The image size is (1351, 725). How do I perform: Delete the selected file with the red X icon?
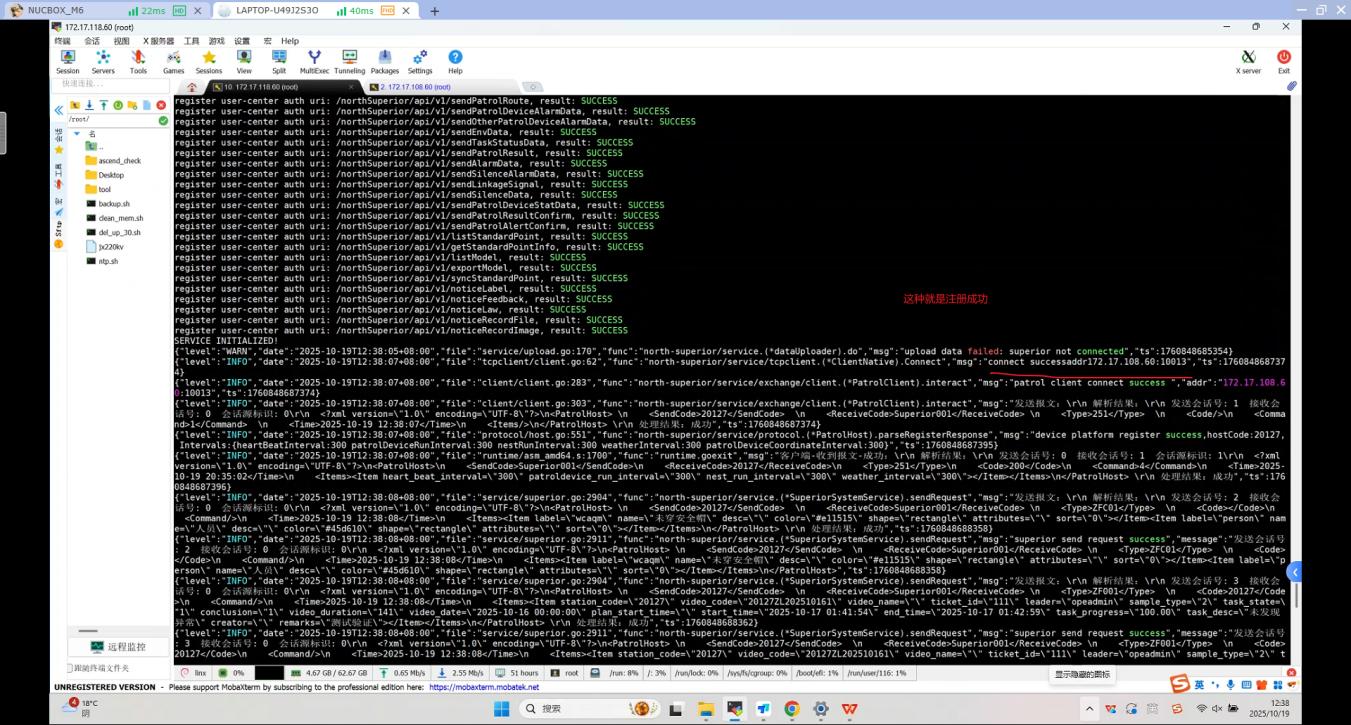pyautogui.click(x=161, y=105)
